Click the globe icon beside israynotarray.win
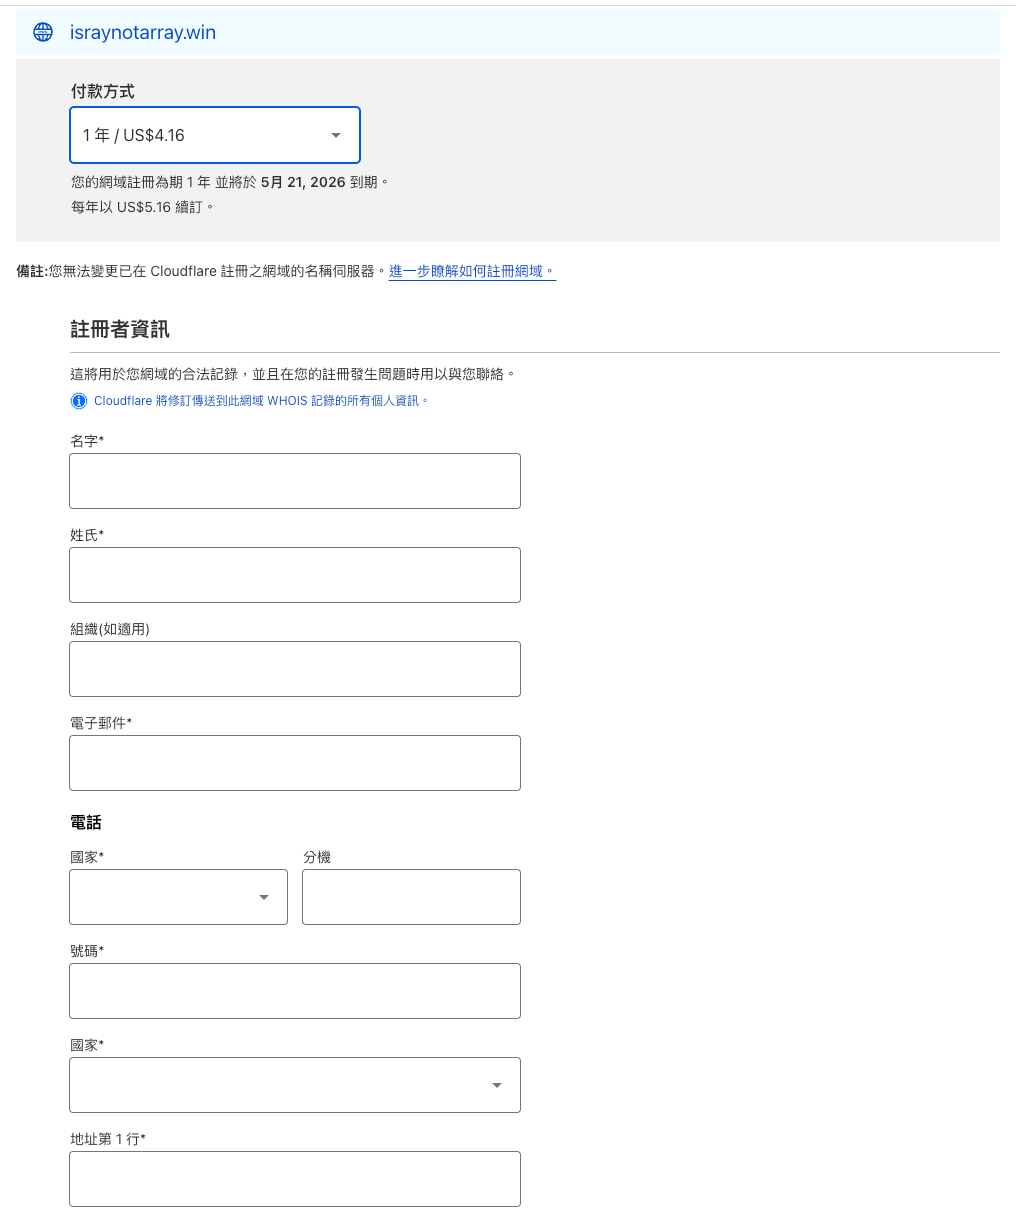Image resolution: width=1016 pixels, height=1214 pixels. click(43, 32)
